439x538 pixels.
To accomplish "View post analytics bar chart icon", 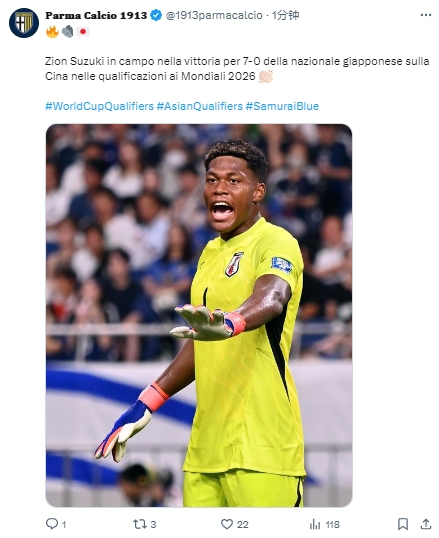I will (315, 524).
